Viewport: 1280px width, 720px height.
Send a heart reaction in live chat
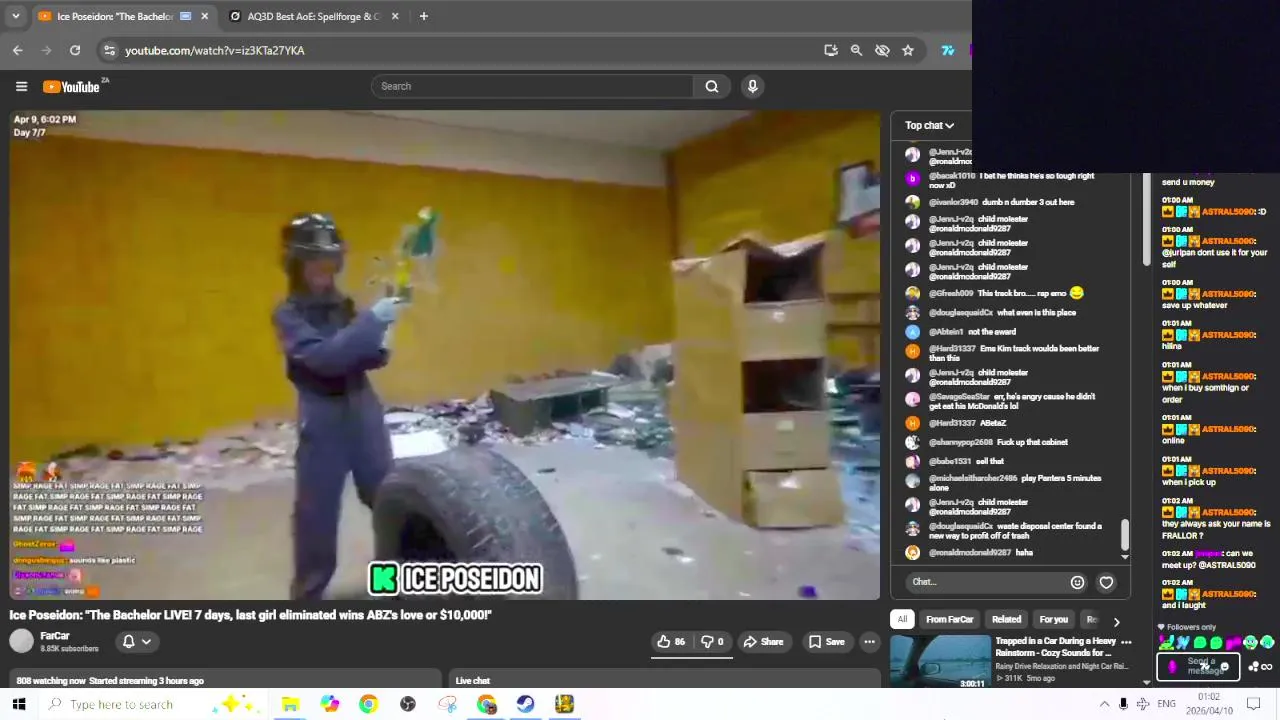tap(1106, 582)
